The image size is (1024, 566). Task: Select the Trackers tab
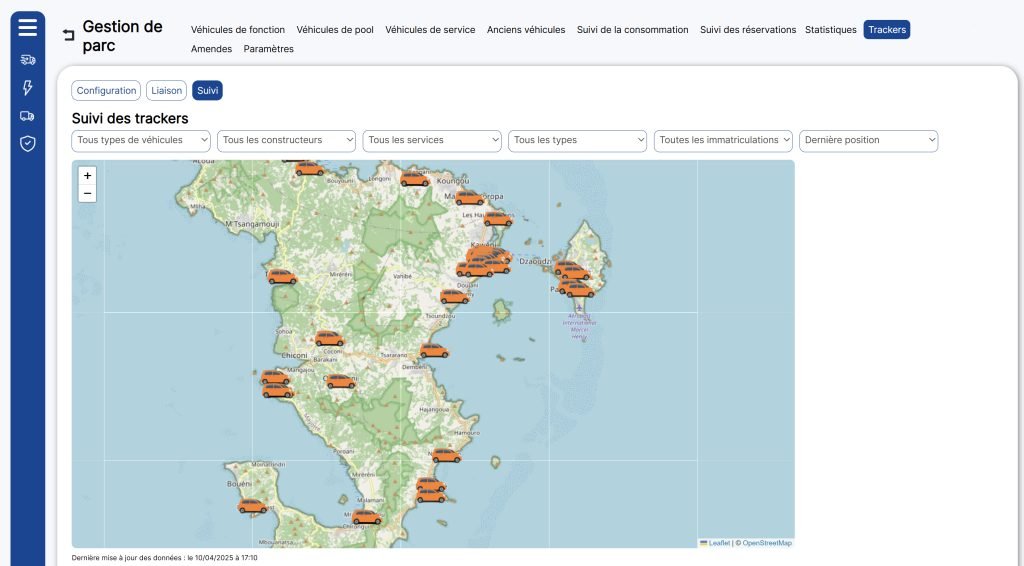[x=887, y=29]
